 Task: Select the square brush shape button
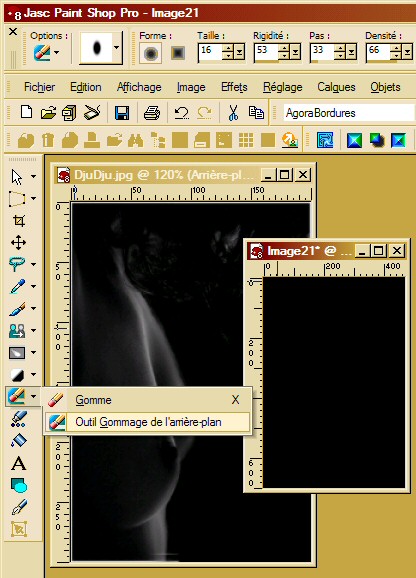[x=178, y=54]
